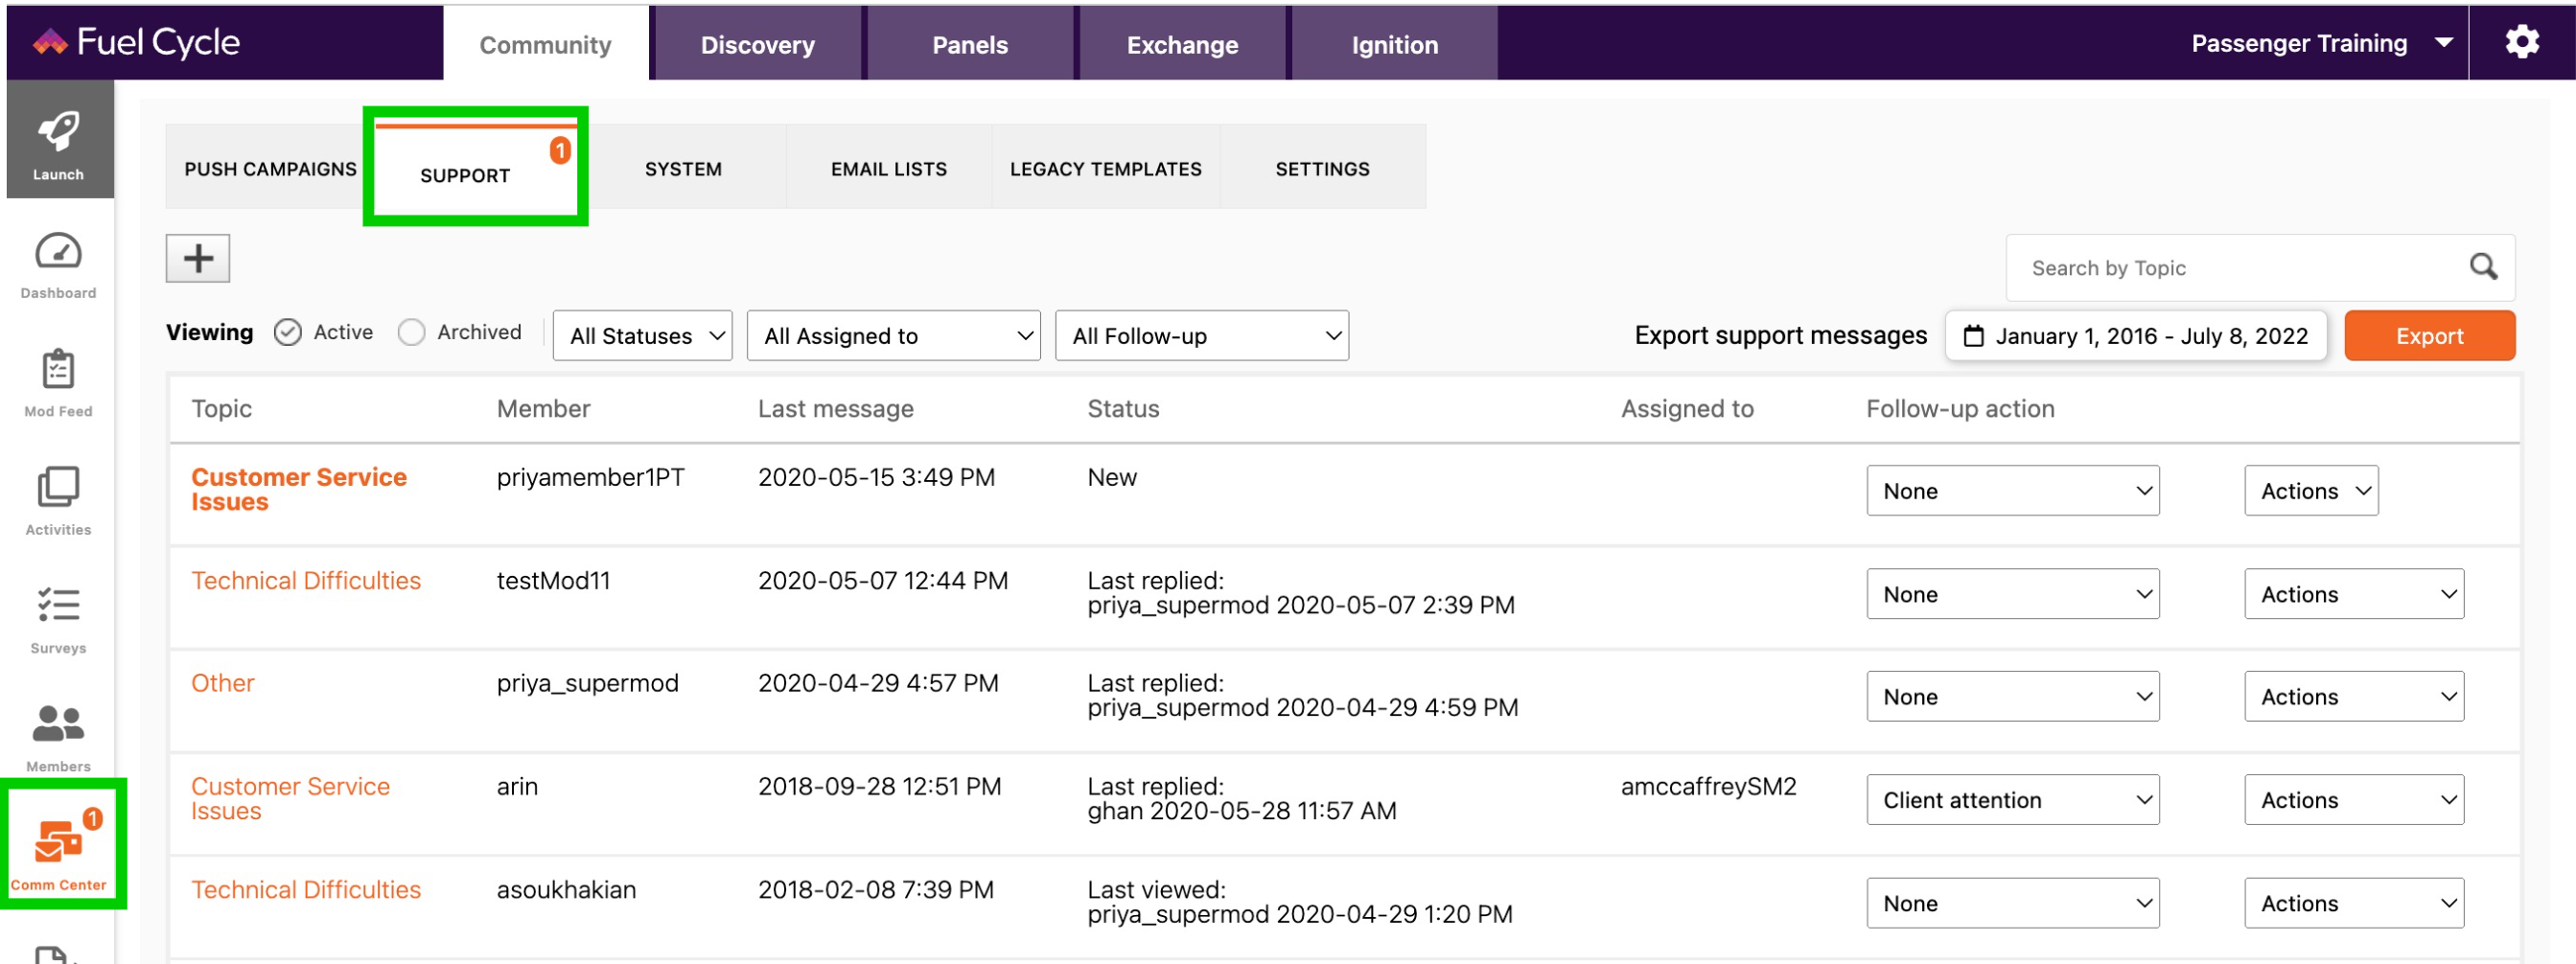Click member name priyamember1PT

pyautogui.click(x=590, y=477)
